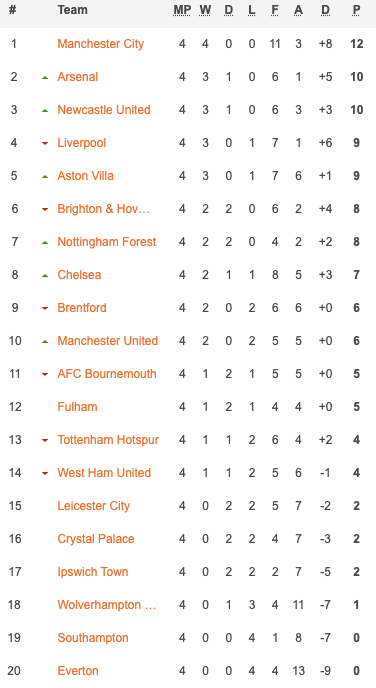Open the Newcastle United team page
The image size is (376, 688).
pyautogui.click(x=104, y=110)
